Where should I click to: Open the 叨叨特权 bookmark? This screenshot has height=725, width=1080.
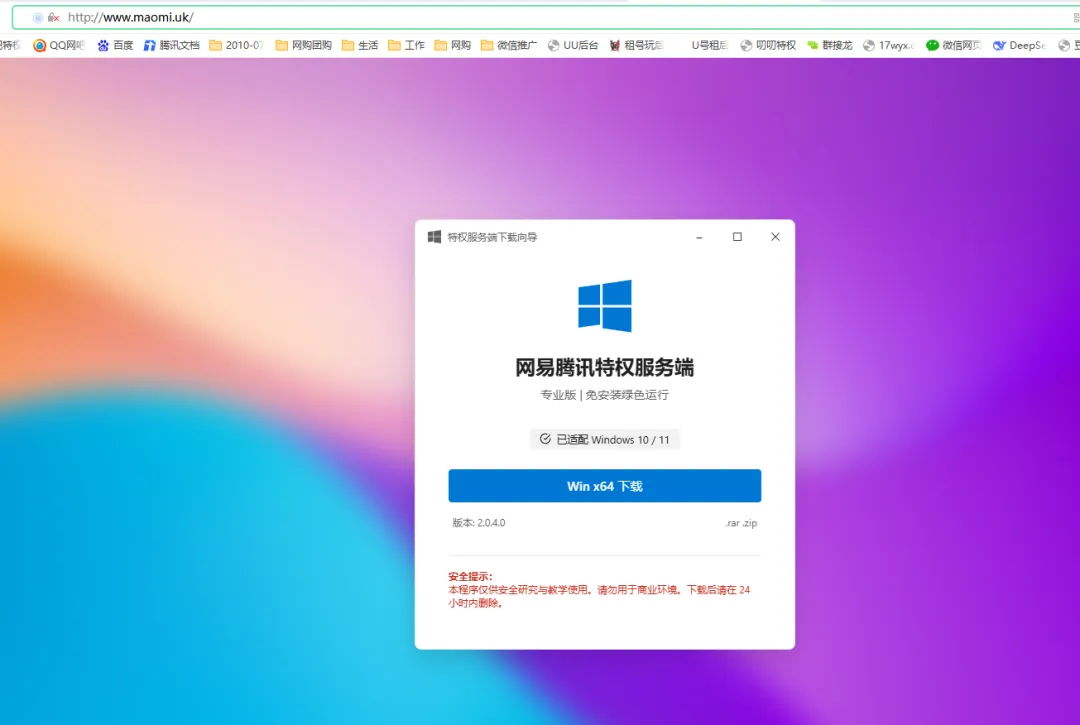tap(768, 45)
